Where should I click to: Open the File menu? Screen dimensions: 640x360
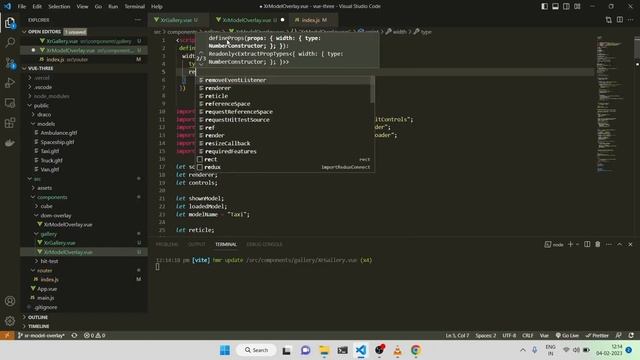pos(22,6)
